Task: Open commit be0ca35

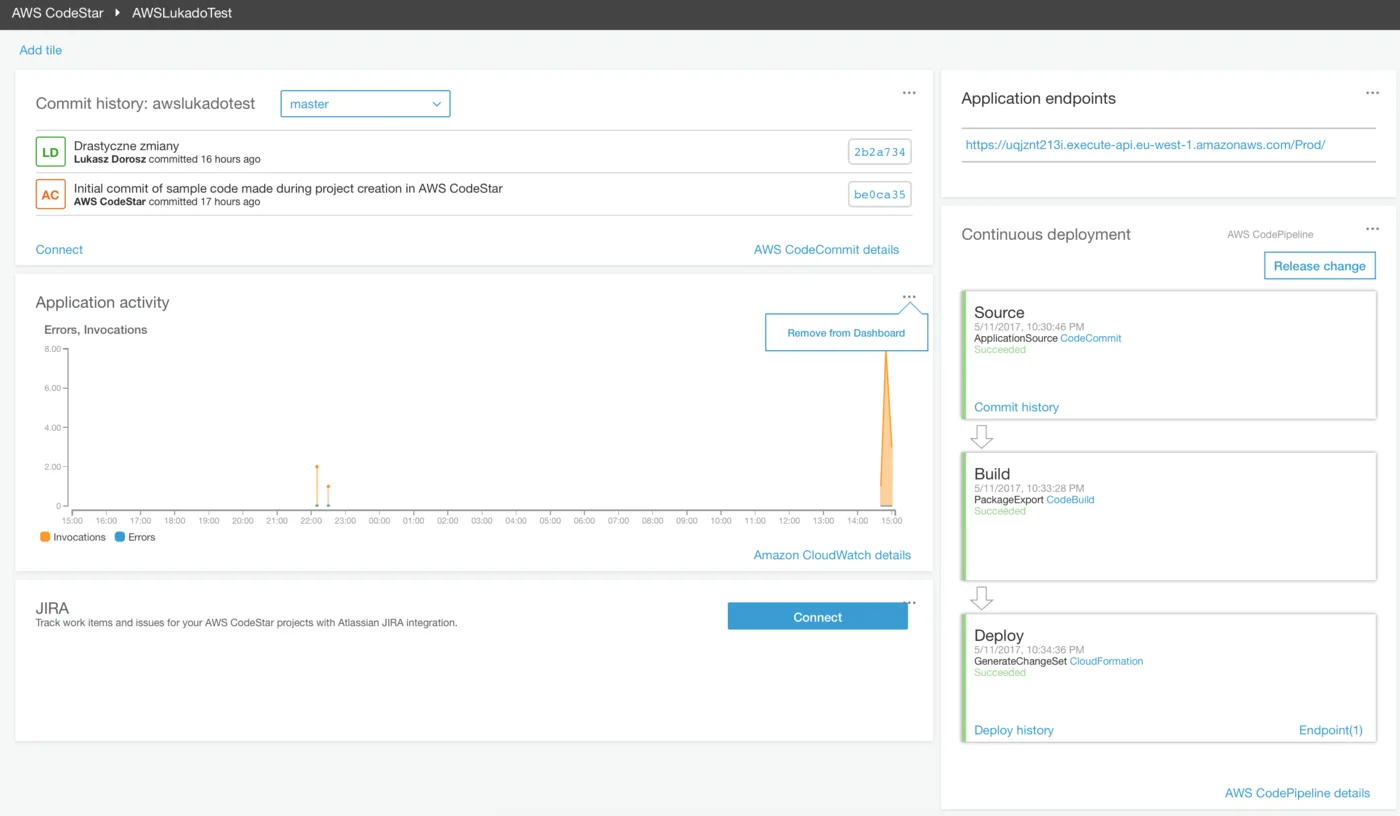Action: (x=880, y=194)
